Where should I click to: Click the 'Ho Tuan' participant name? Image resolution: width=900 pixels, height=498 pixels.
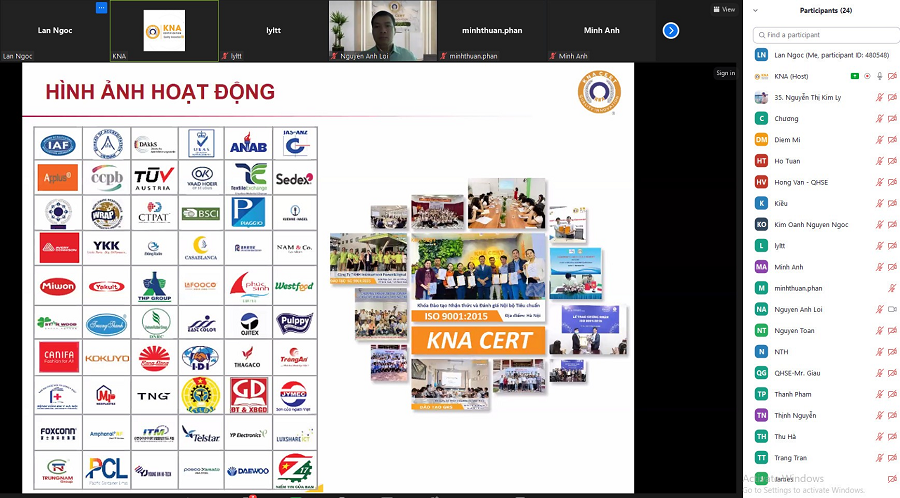[x=787, y=161]
